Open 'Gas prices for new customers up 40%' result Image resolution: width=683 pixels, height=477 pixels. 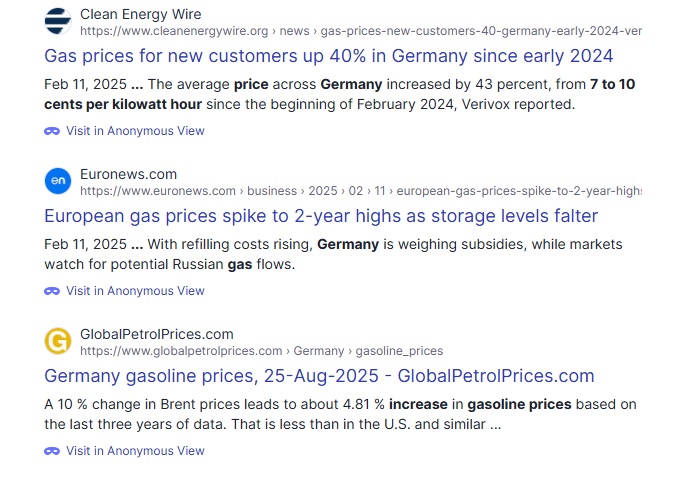click(x=329, y=56)
